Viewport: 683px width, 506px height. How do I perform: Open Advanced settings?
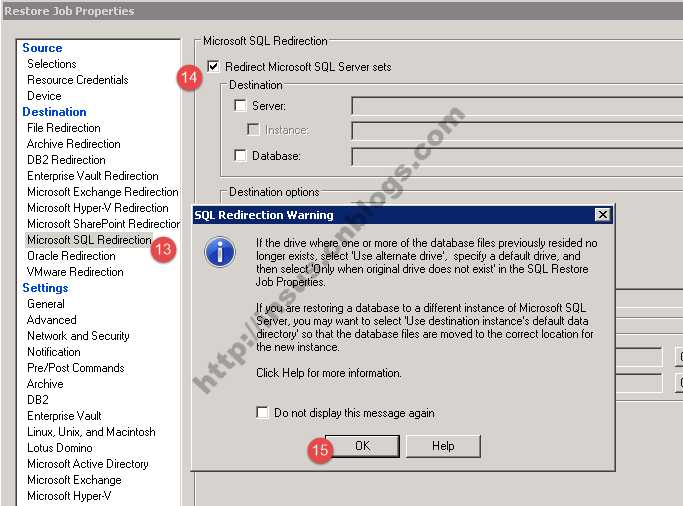click(51, 320)
